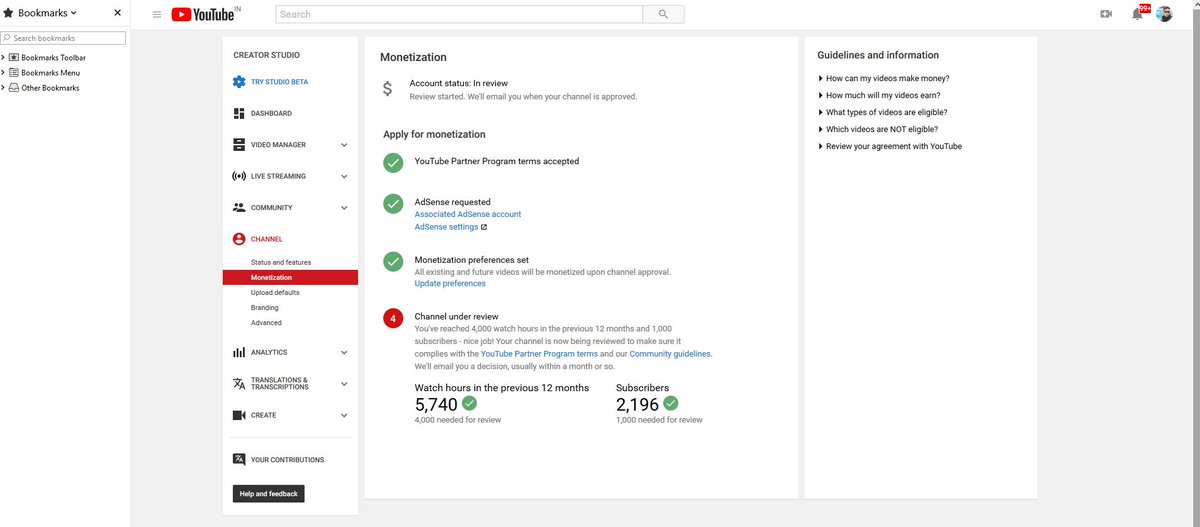
Task: Click the Your Contributions translate icon
Action: (239, 460)
